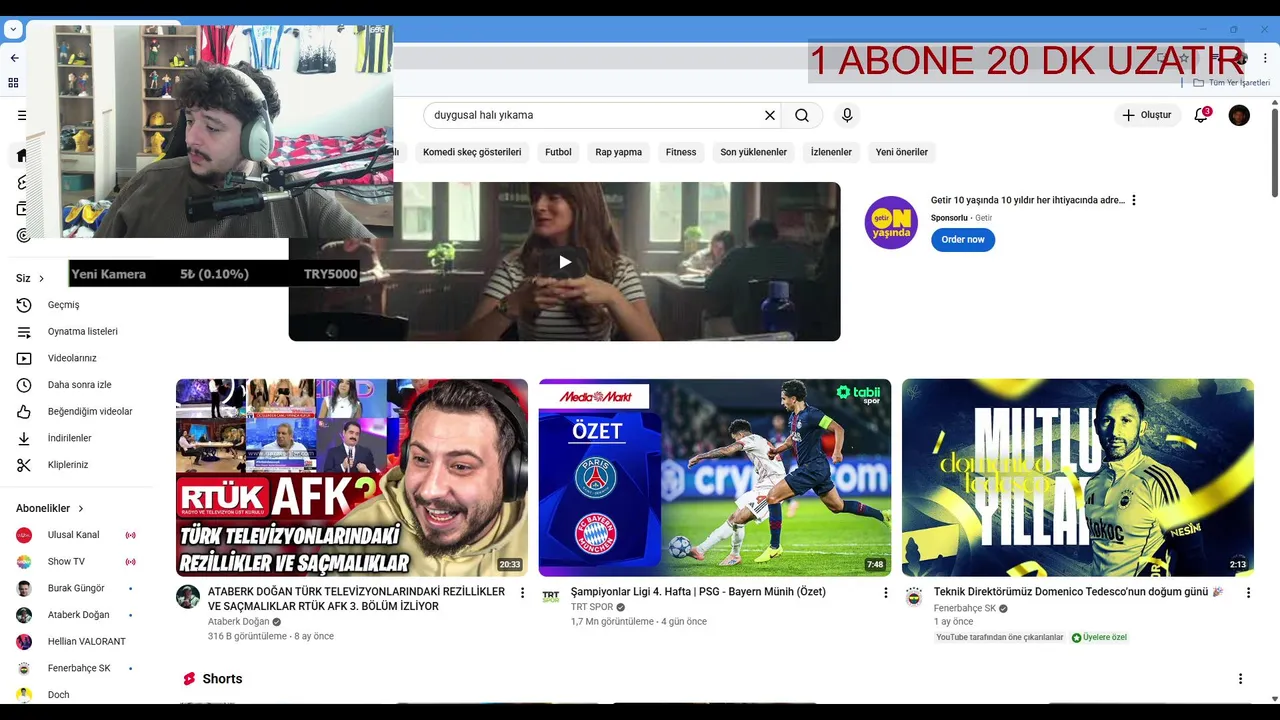This screenshot has height=720, width=1280.
Task: Select Fitness filter chip
Action: (x=681, y=152)
